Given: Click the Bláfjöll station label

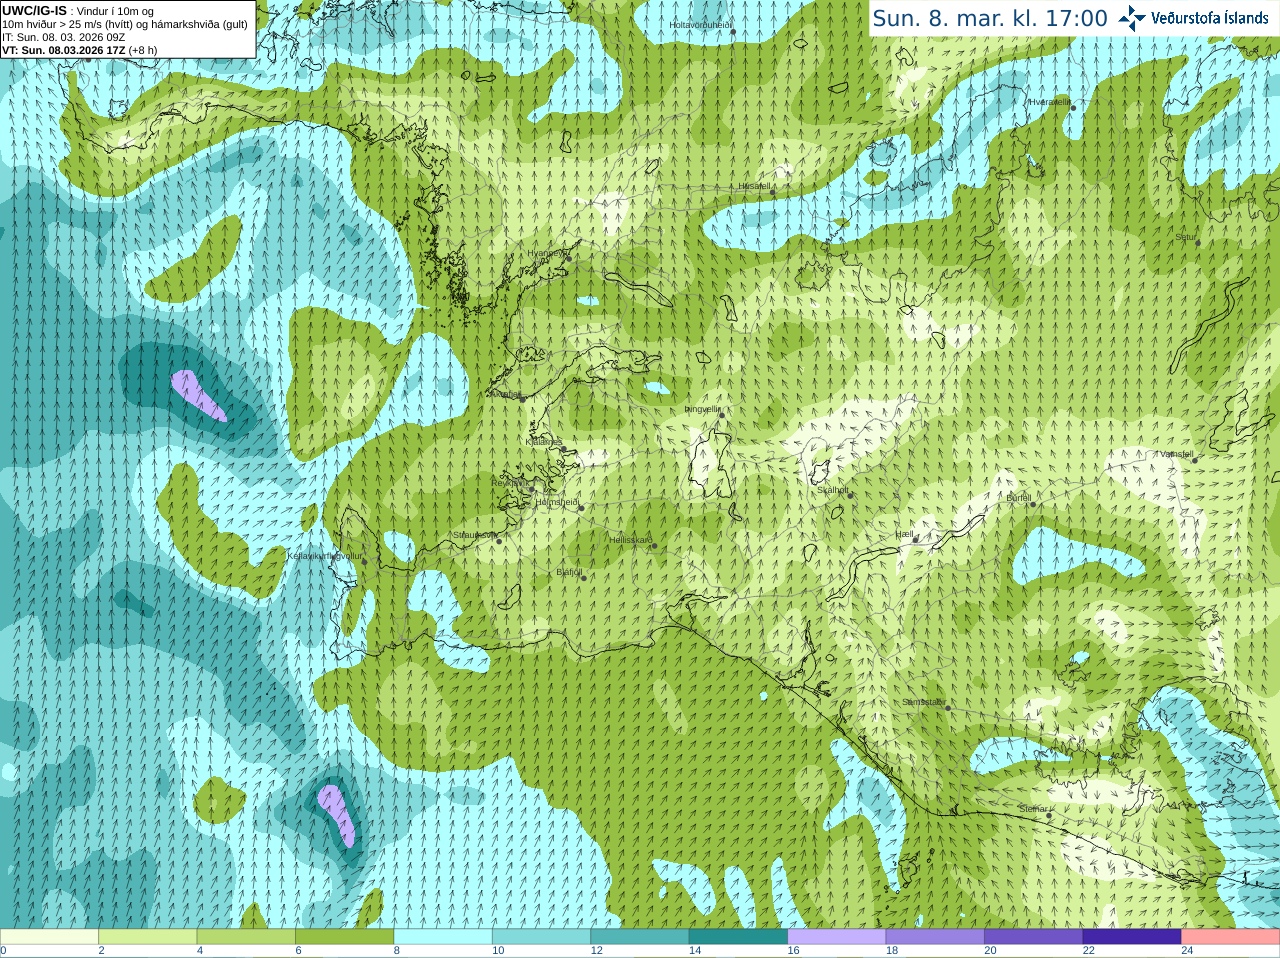Looking at the screenshot, I should pyautogui.click(x=569, y=573).
